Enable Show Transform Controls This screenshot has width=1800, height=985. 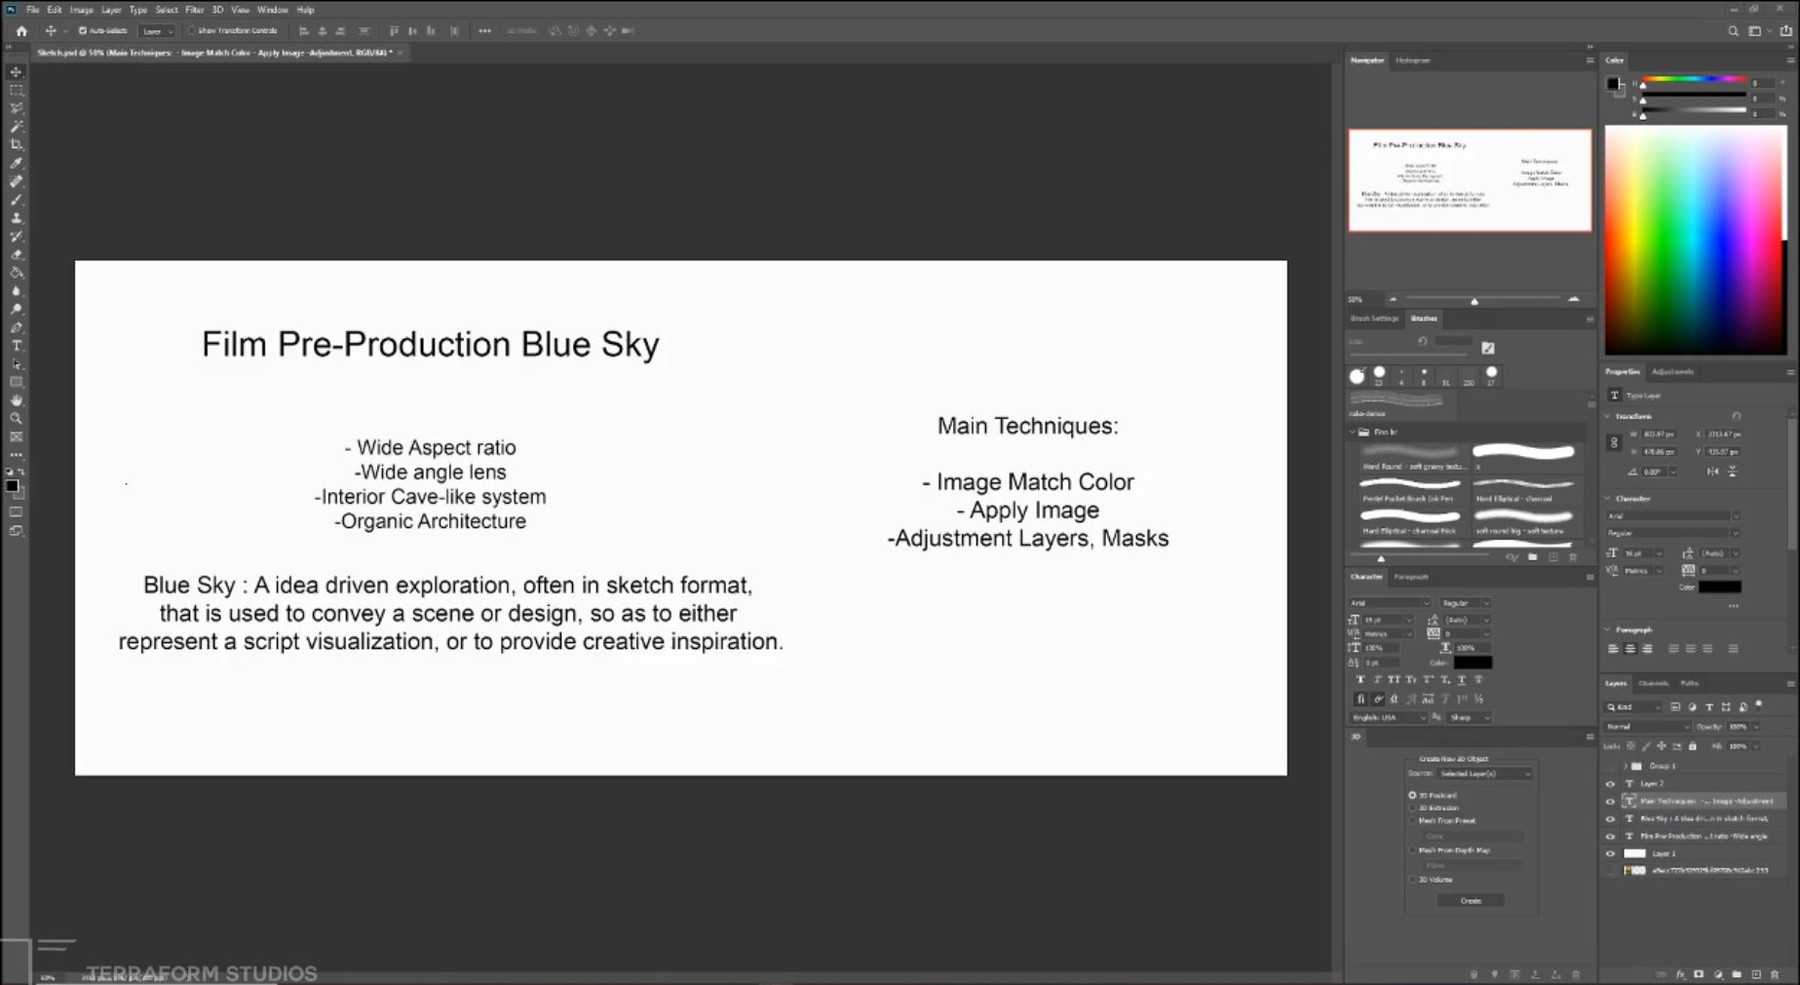coord(190,30)
